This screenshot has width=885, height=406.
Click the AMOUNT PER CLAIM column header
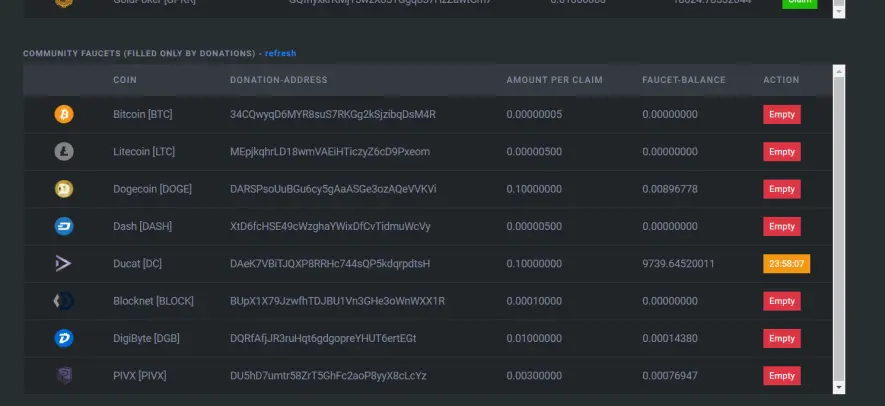tap(554, 80)
